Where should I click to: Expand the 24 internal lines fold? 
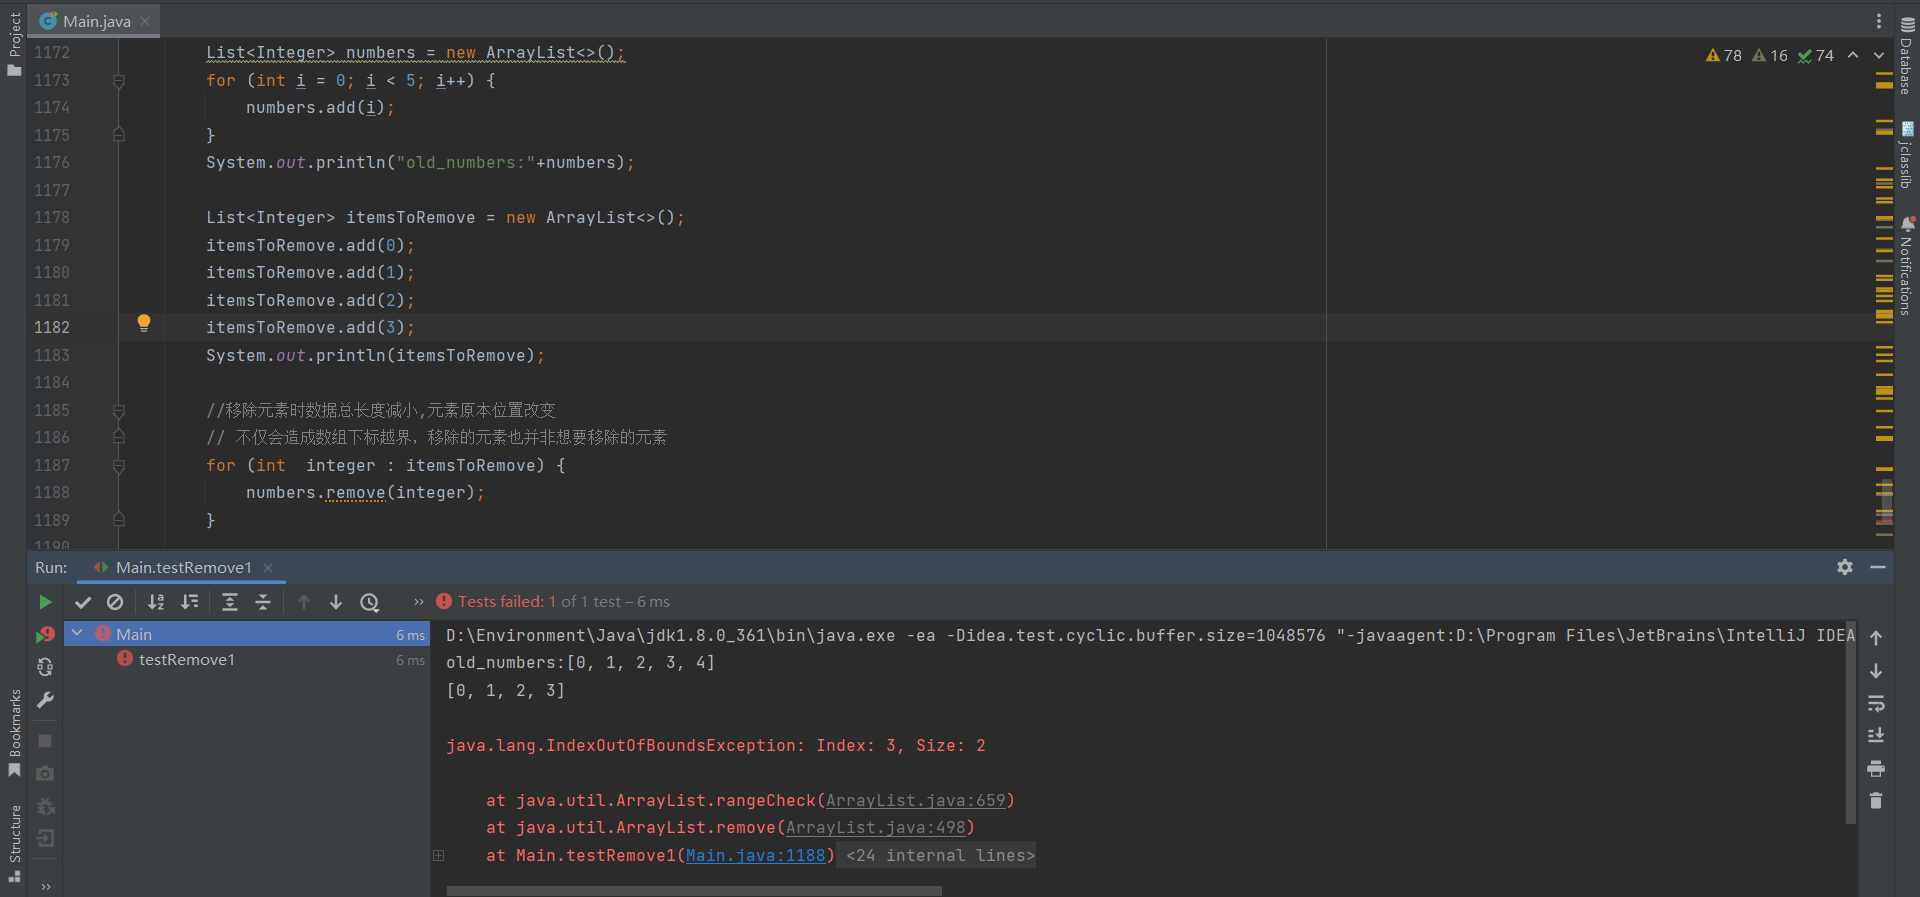tap(940, 856)
